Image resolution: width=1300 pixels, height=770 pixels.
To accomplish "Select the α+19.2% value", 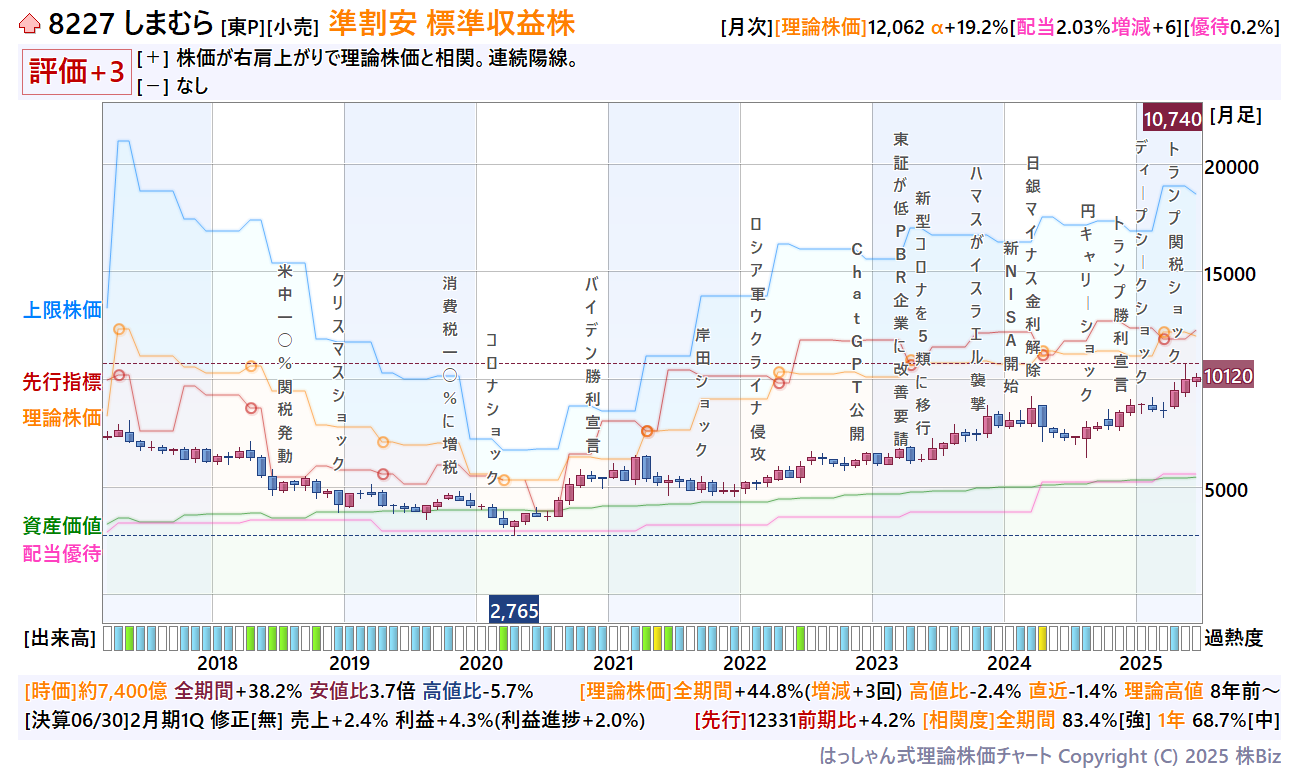I will (969, 27).
